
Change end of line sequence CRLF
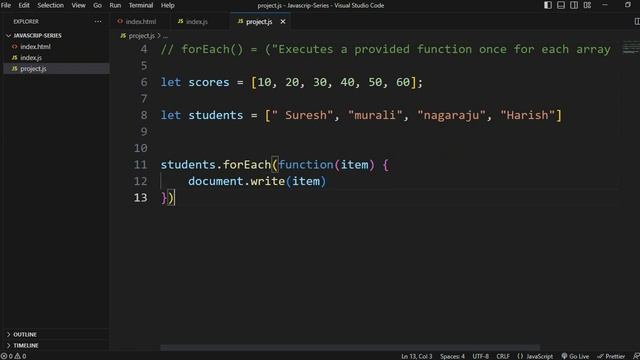click(x=503, y=356)
